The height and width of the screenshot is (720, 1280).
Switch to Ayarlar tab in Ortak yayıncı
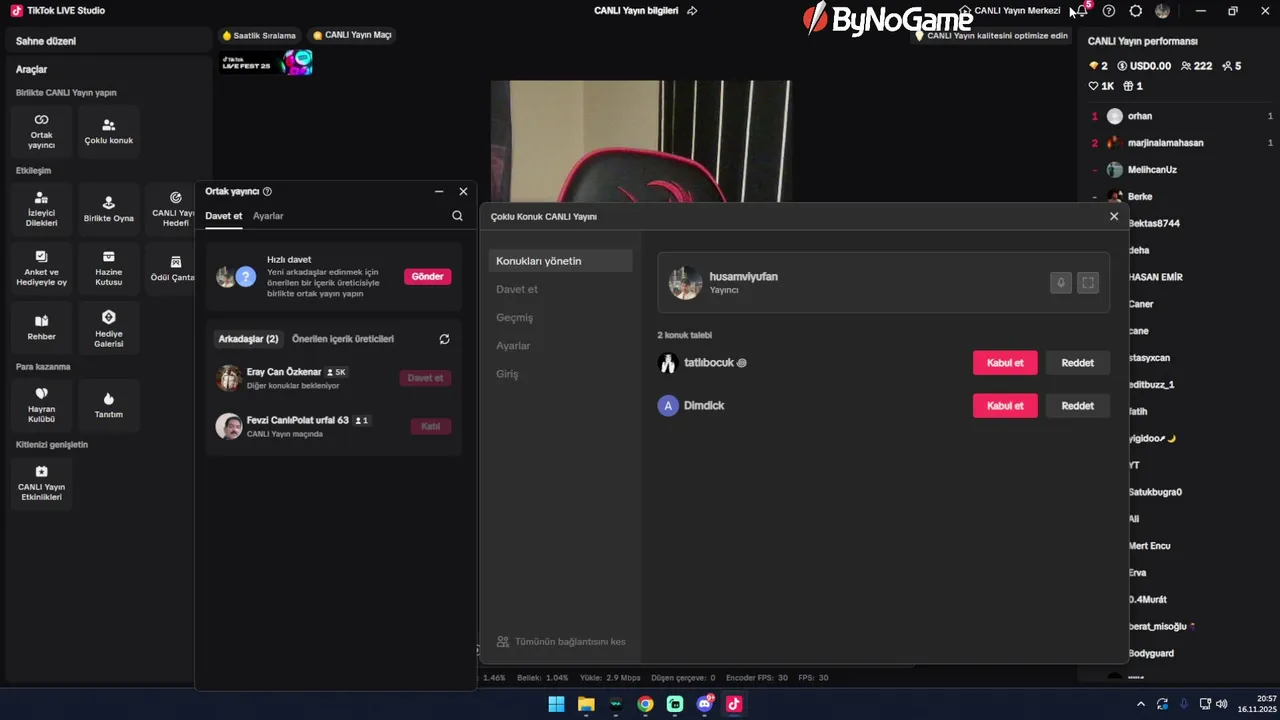click(268, 216)
